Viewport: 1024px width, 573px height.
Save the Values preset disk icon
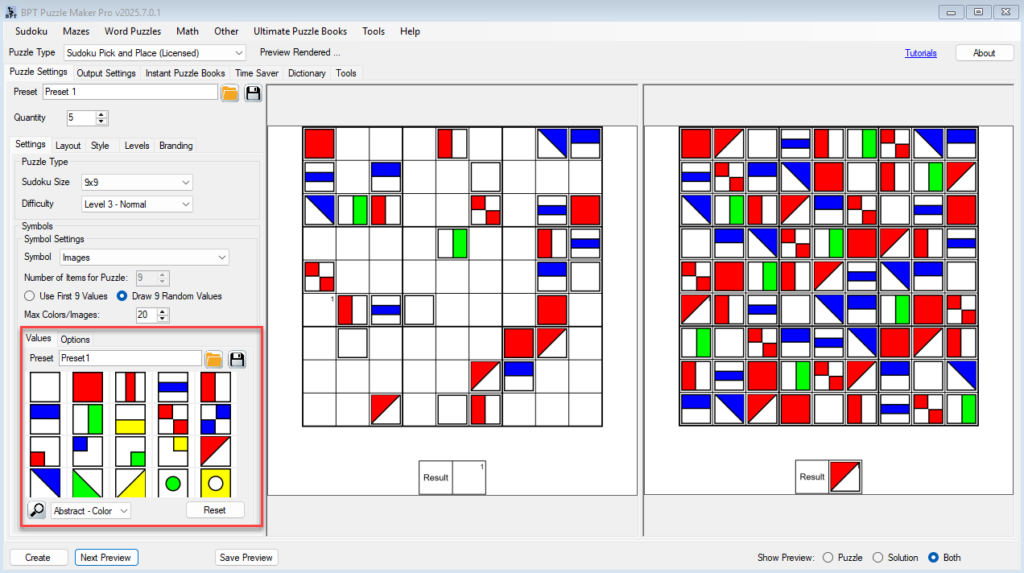(237, 359)
